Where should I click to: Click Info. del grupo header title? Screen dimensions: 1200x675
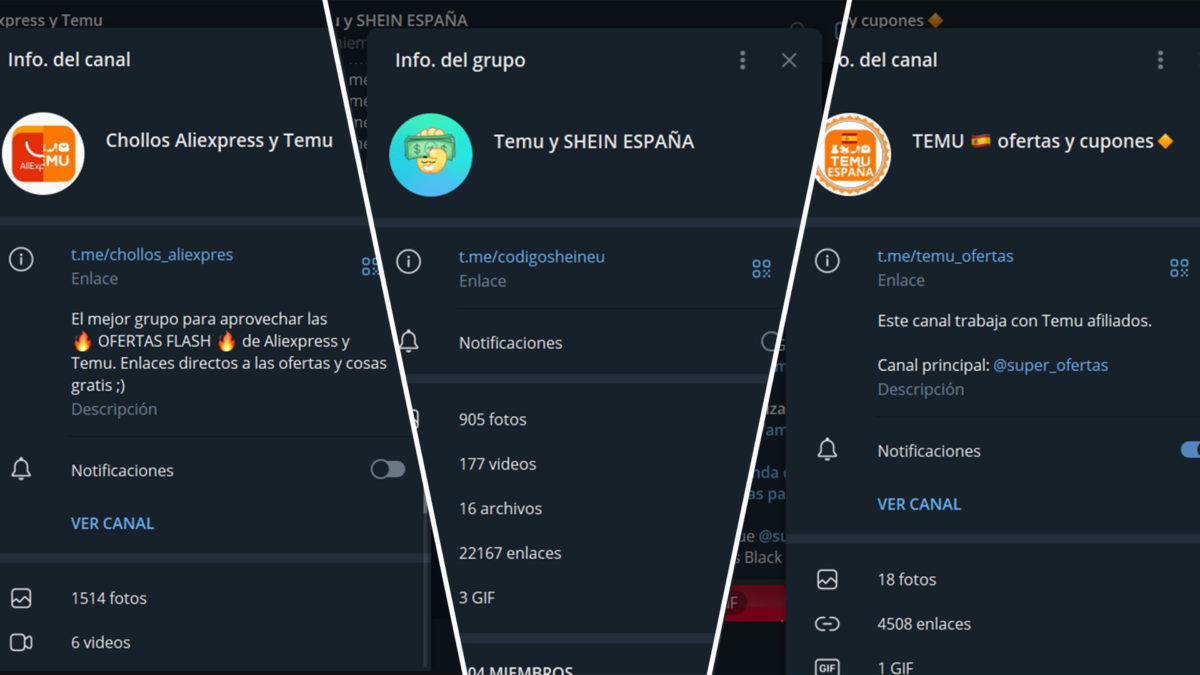[460, 60]
